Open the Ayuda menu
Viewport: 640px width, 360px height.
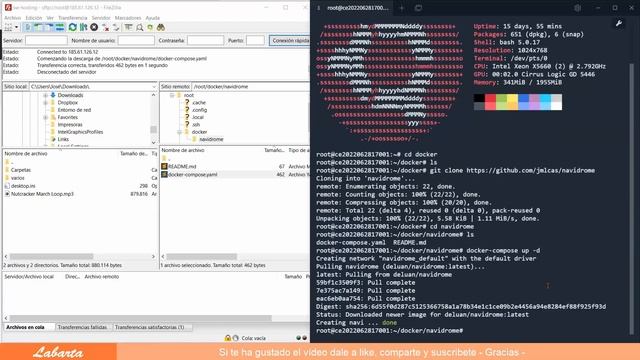point(153,18)
